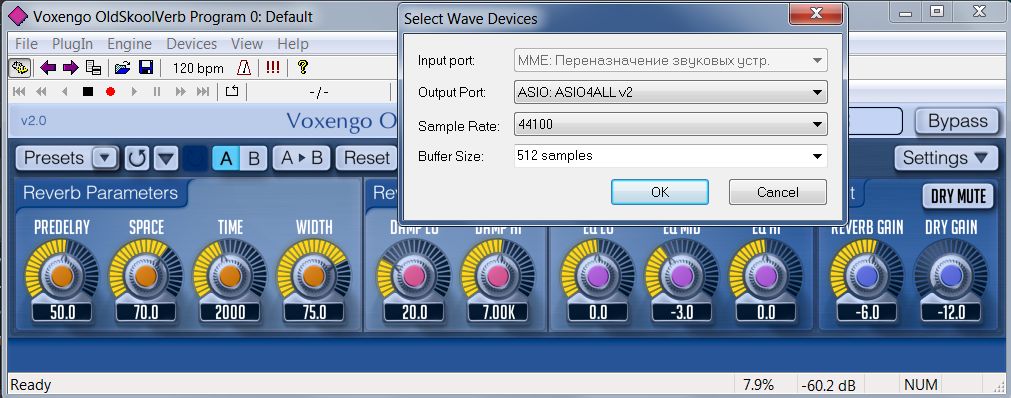Open help with yellow question mark icon

(x=302, y=68)
